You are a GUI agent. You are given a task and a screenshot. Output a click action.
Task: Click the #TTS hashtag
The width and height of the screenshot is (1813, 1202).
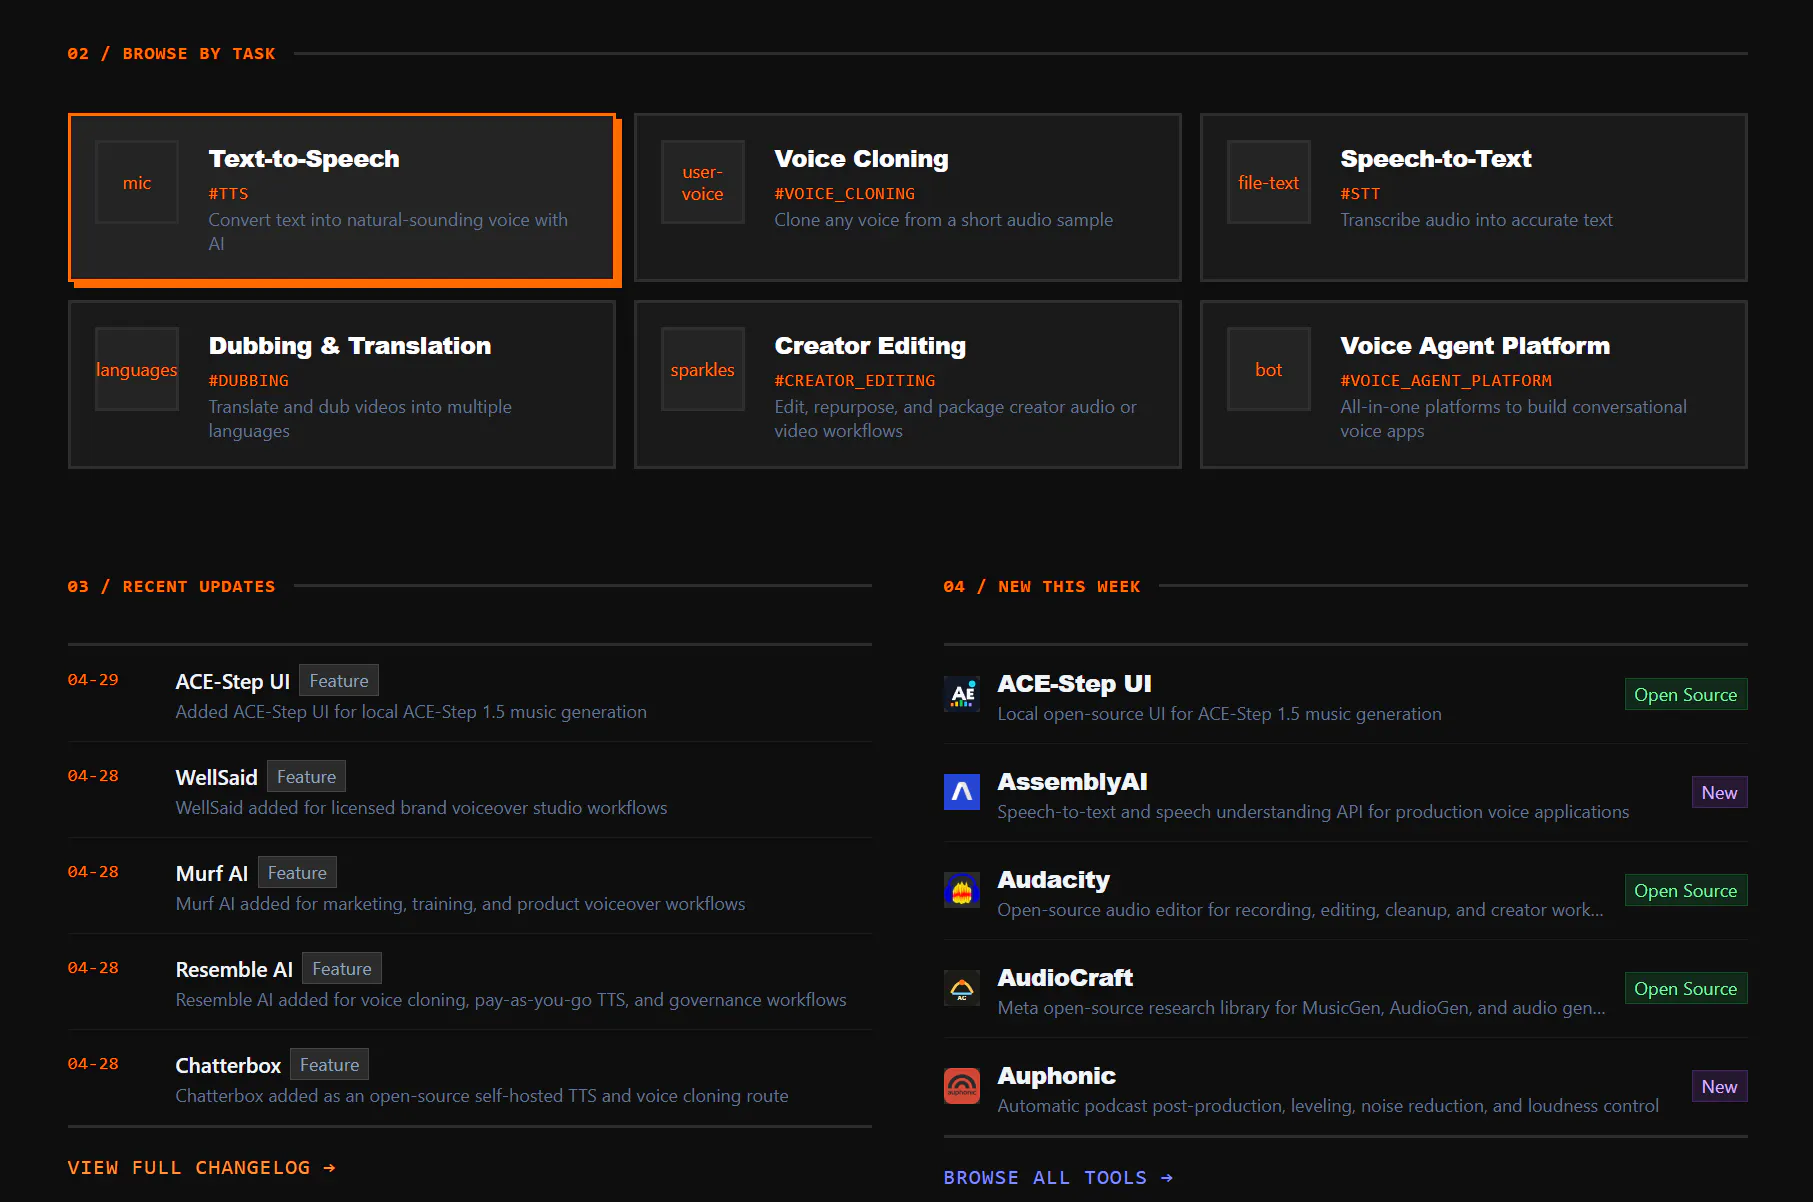point(228,194)
